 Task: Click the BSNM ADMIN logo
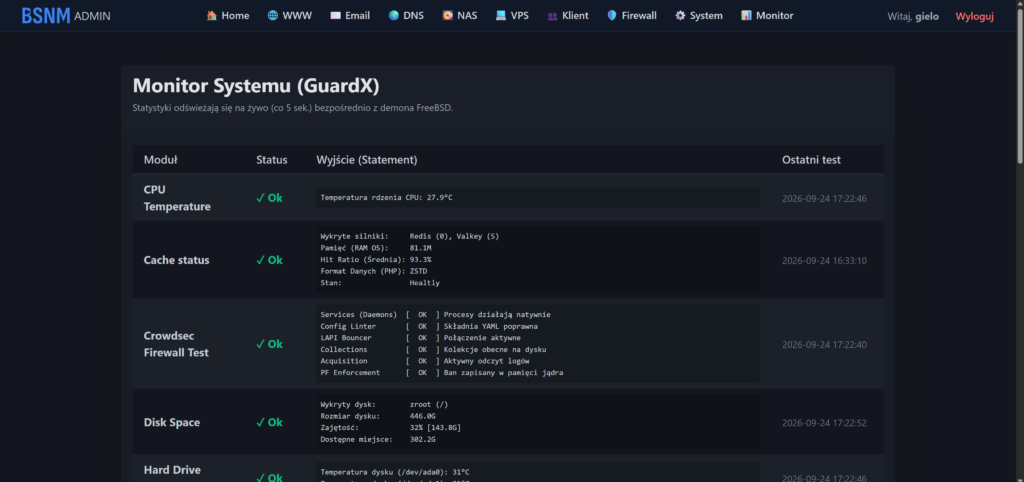66,16
